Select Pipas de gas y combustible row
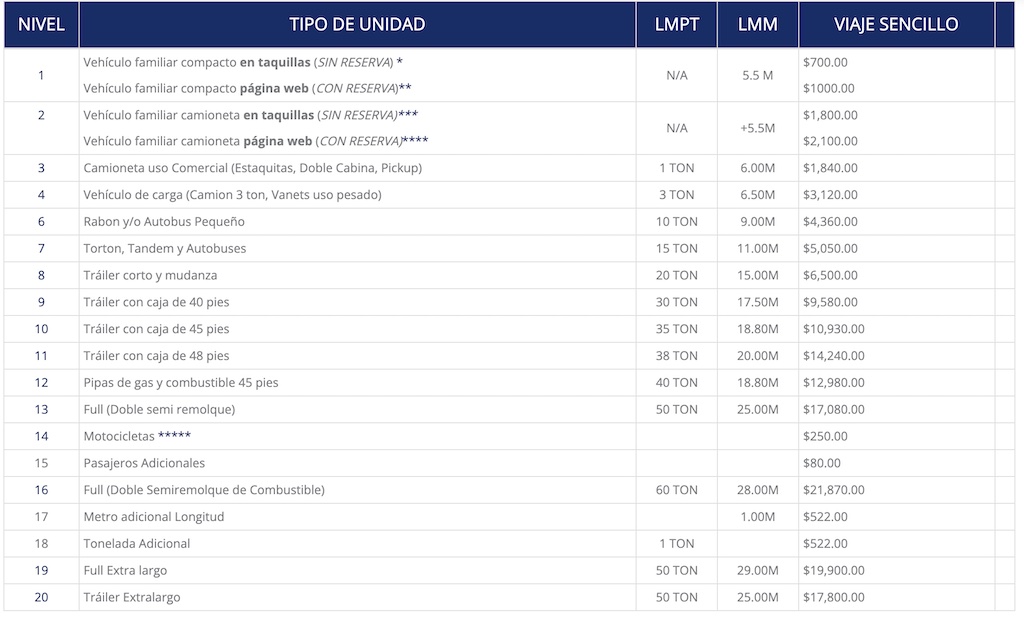This screenshot has height=618, width=1024. 509,383
